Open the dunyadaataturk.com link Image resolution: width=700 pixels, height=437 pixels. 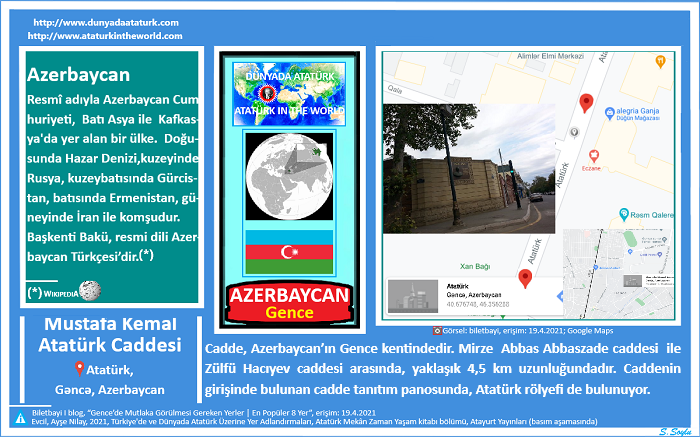106,22
